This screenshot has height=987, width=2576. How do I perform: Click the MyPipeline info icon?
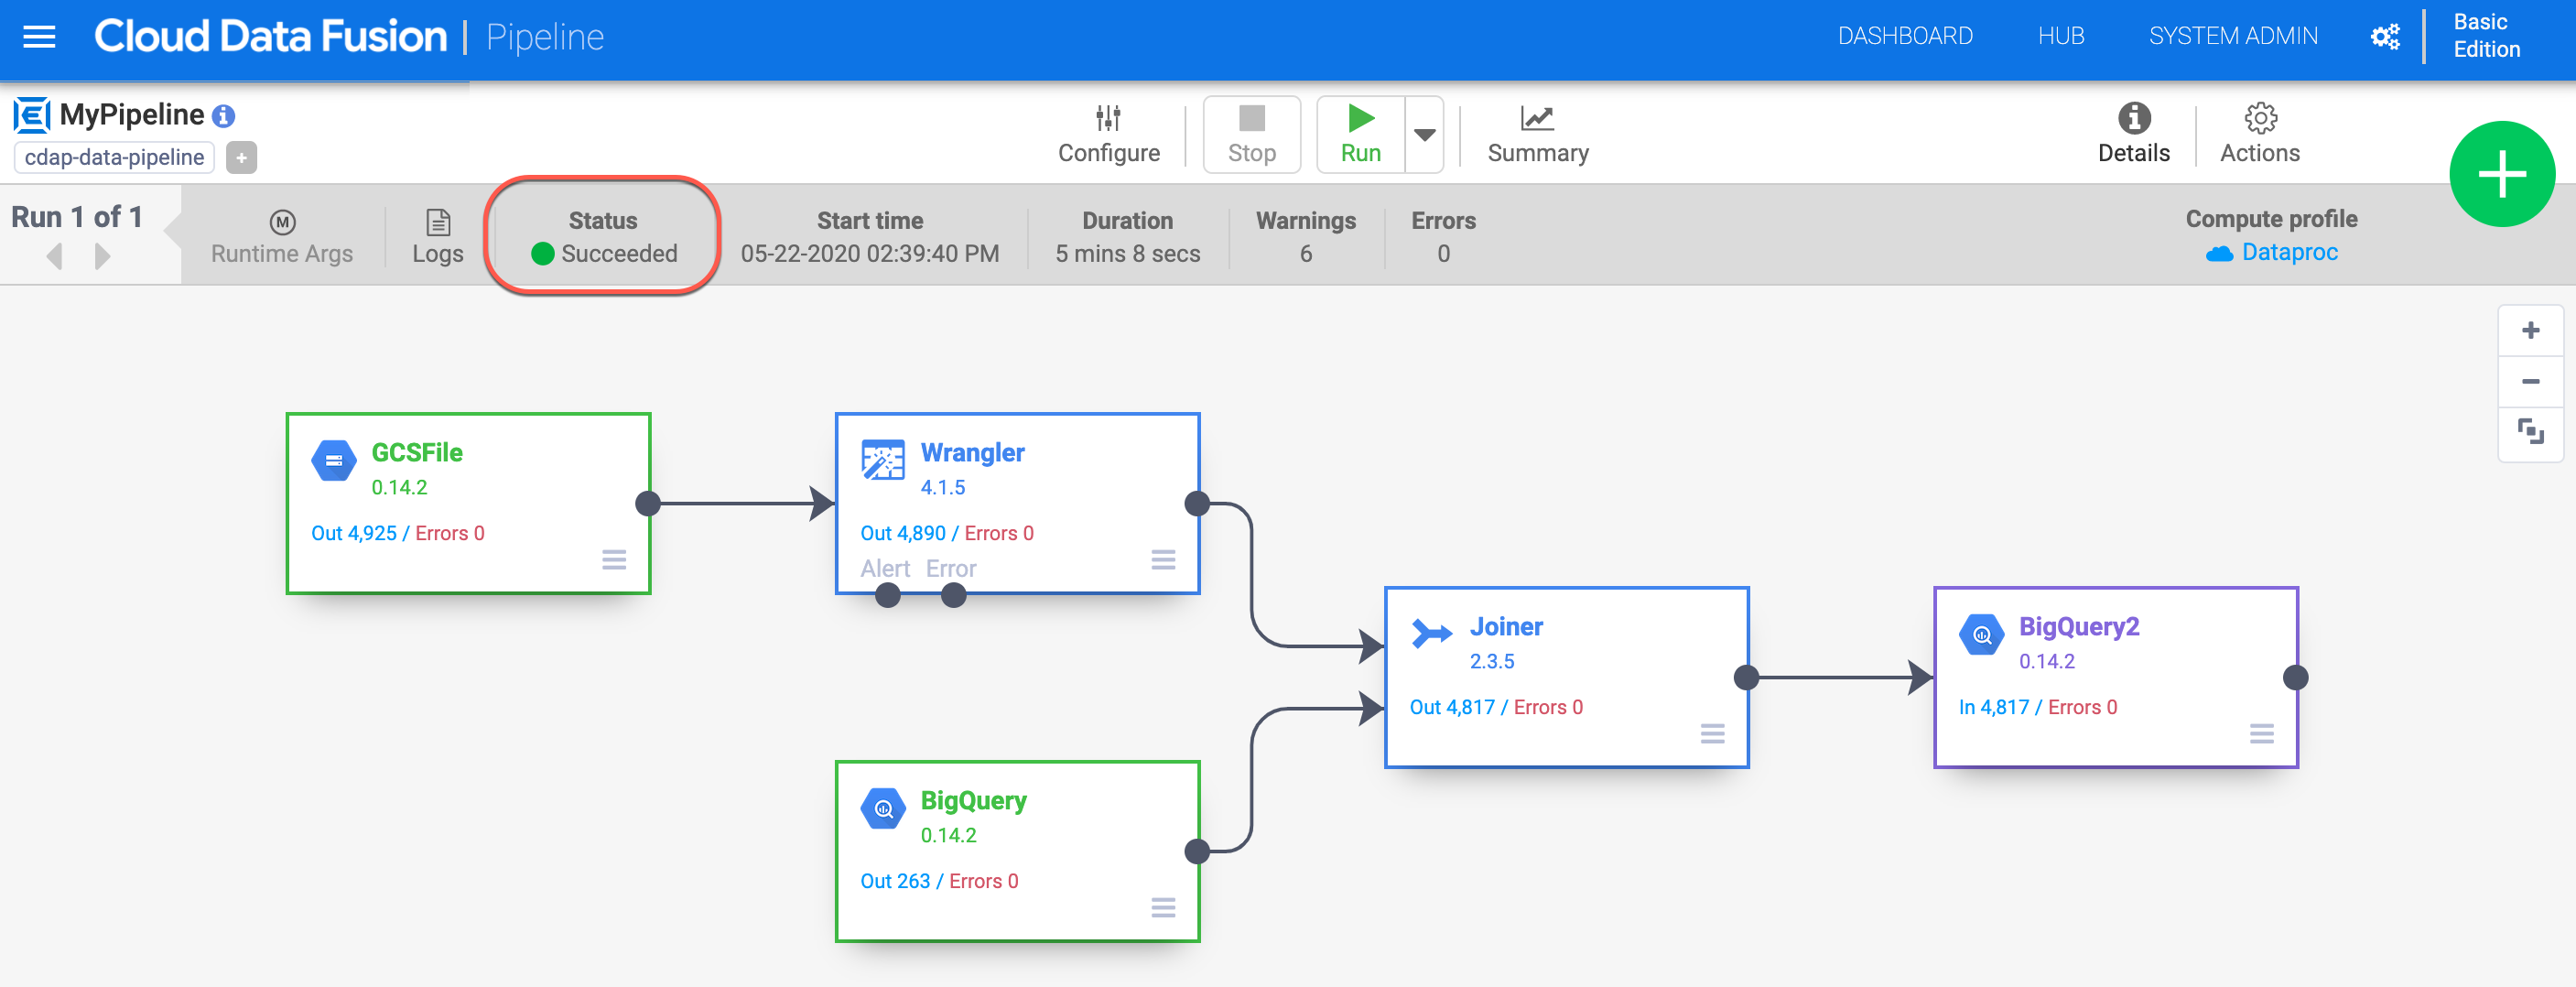coord(224,116)
